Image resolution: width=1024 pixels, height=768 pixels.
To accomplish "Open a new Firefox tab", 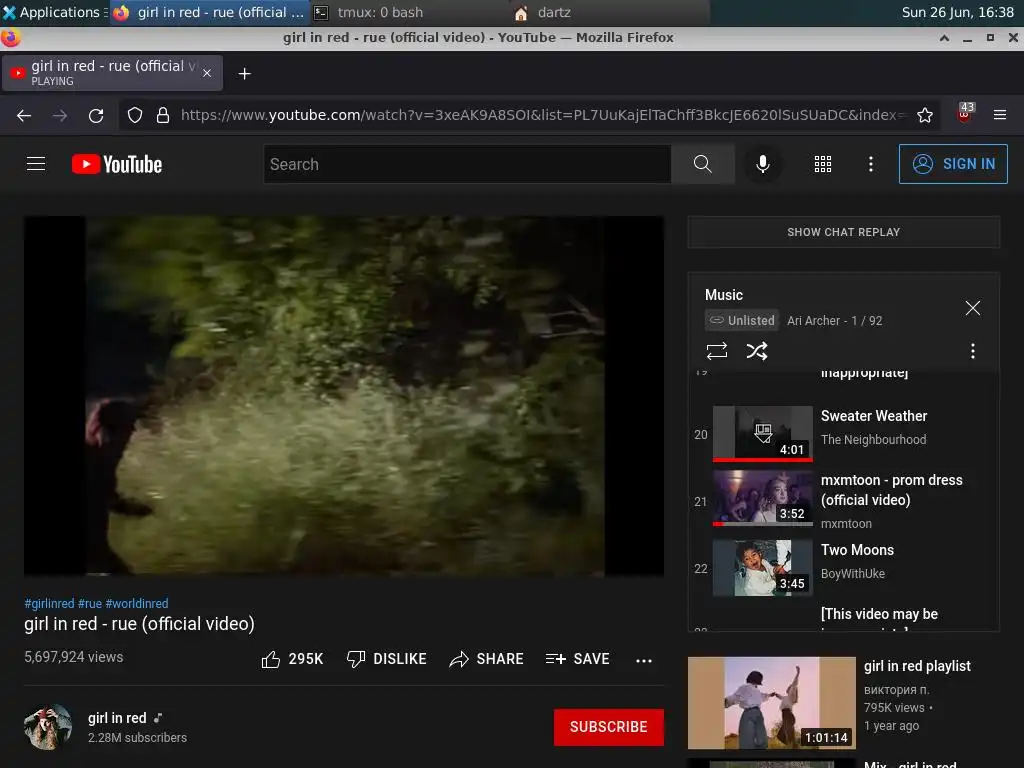I will (x=244, y=74).
